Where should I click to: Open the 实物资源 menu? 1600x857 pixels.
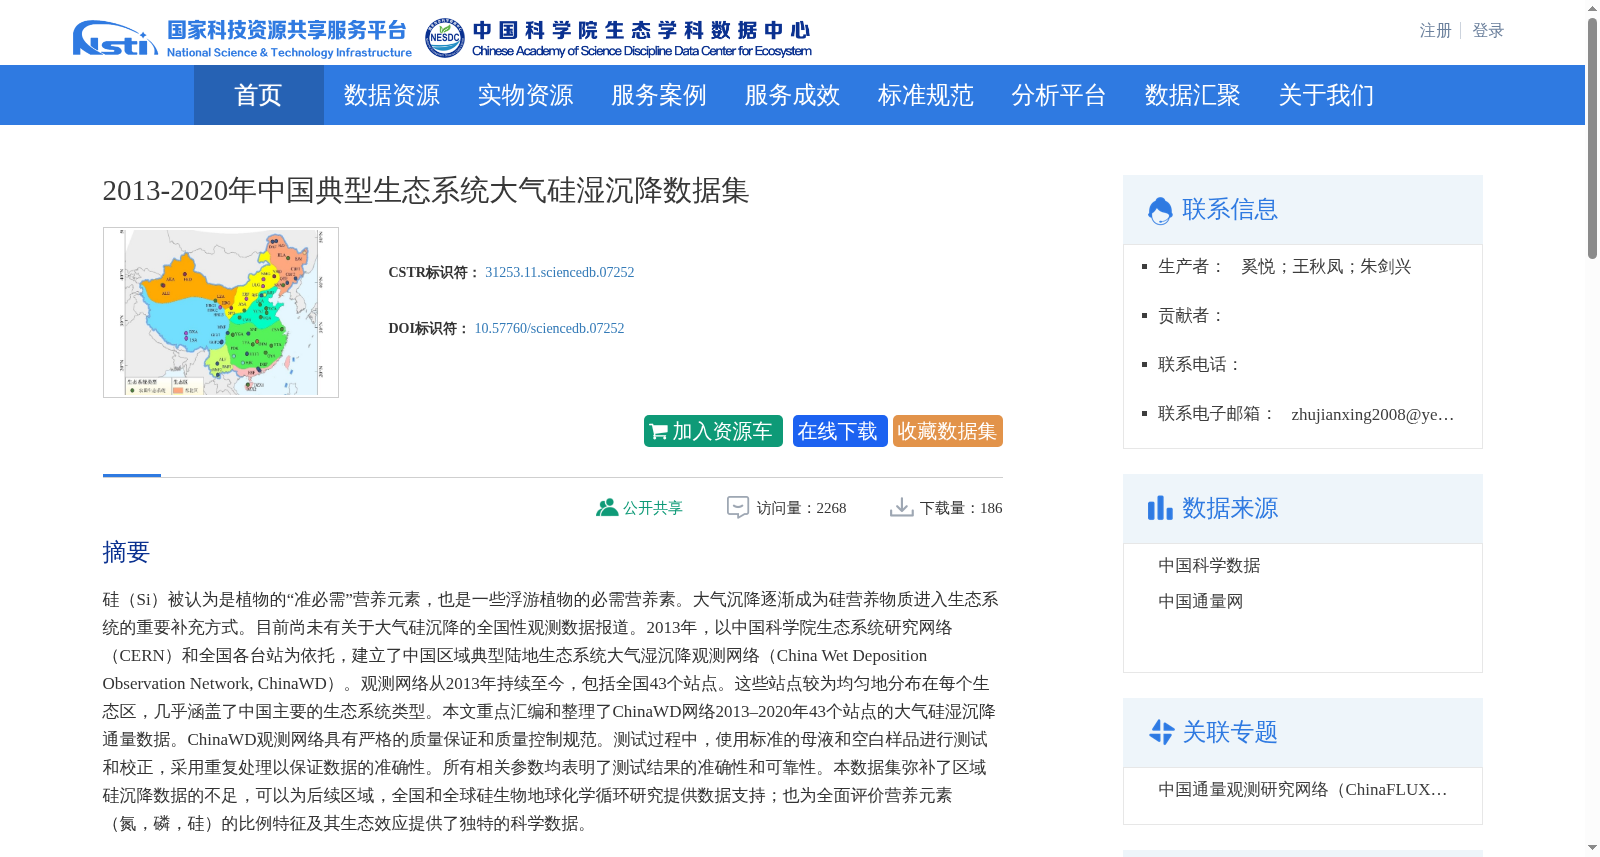point(525,95)
